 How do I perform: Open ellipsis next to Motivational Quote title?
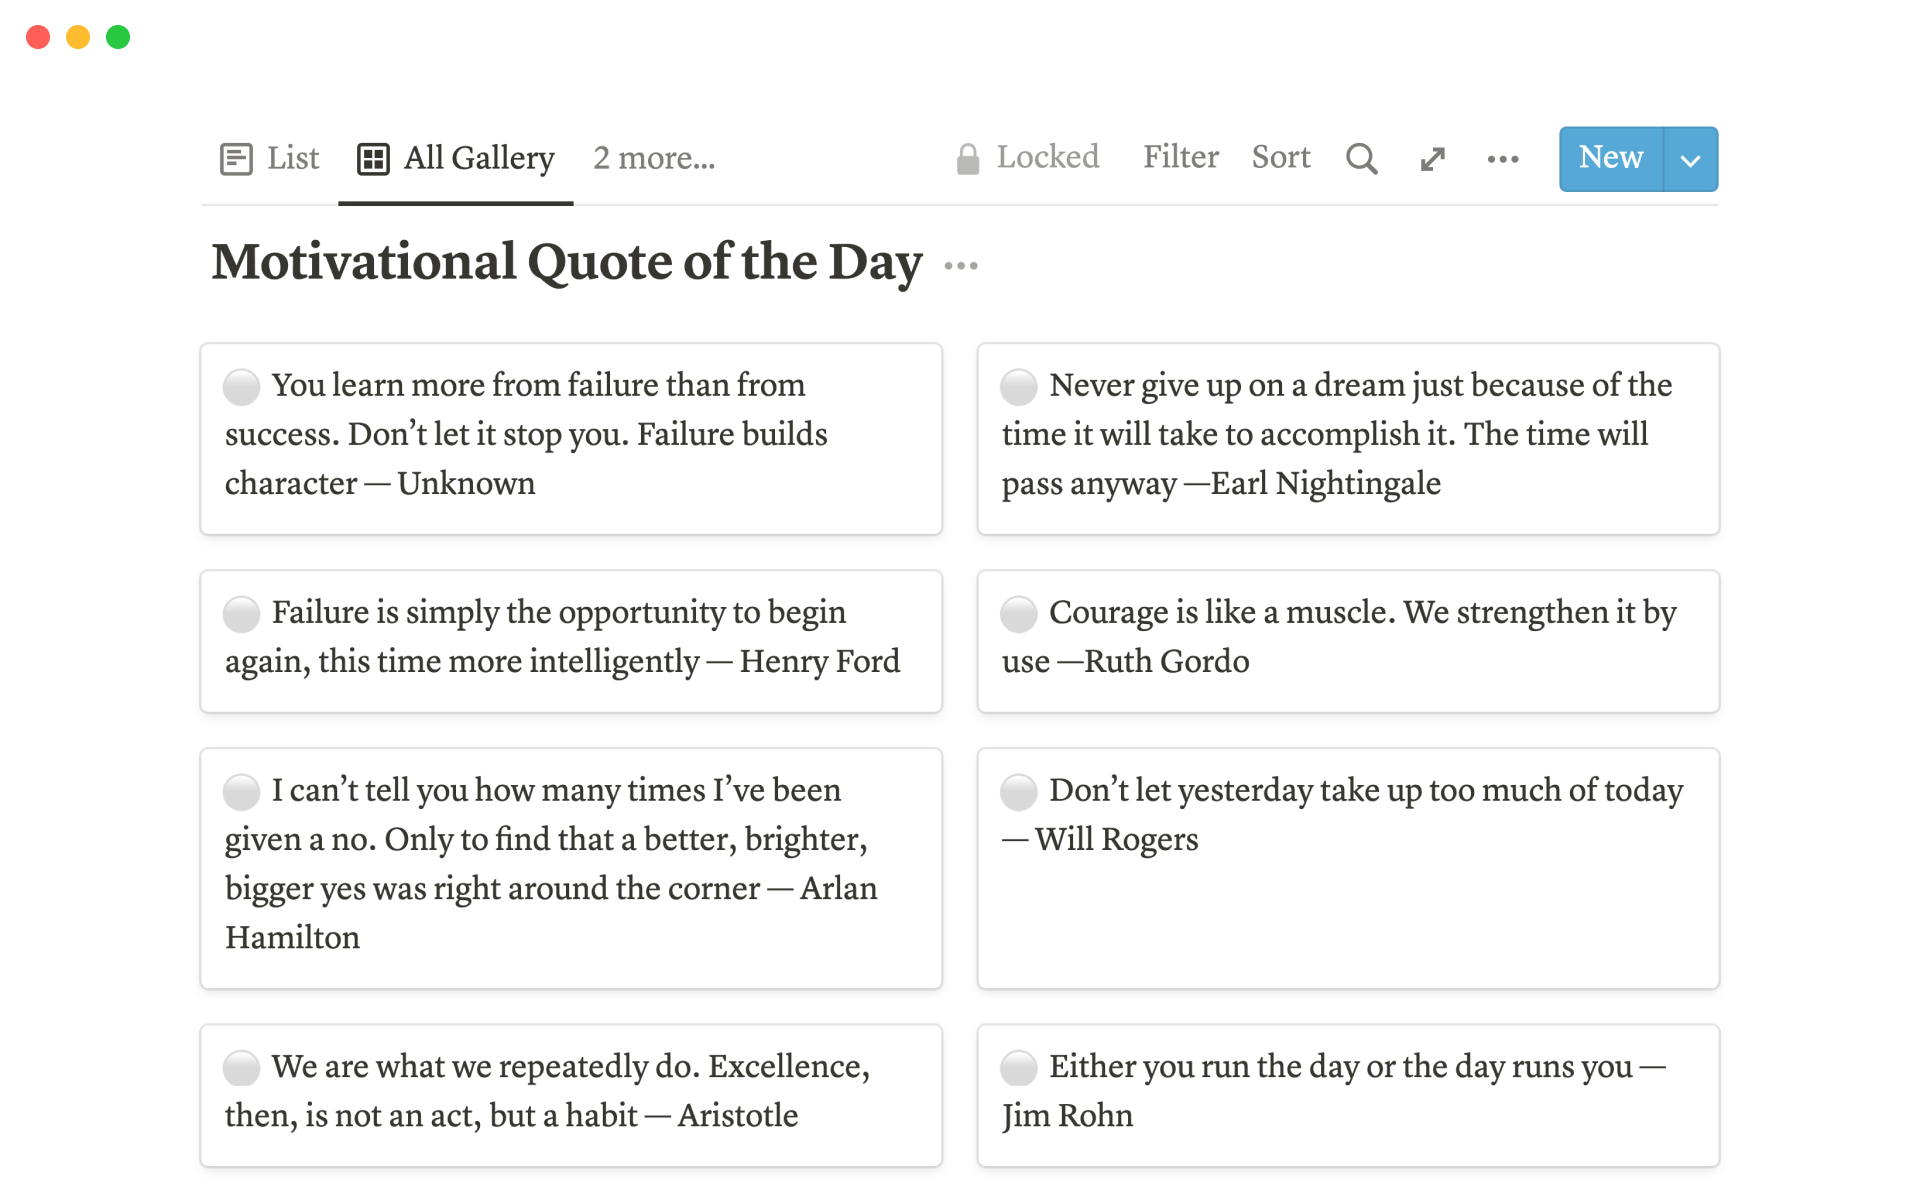[960, 266]
